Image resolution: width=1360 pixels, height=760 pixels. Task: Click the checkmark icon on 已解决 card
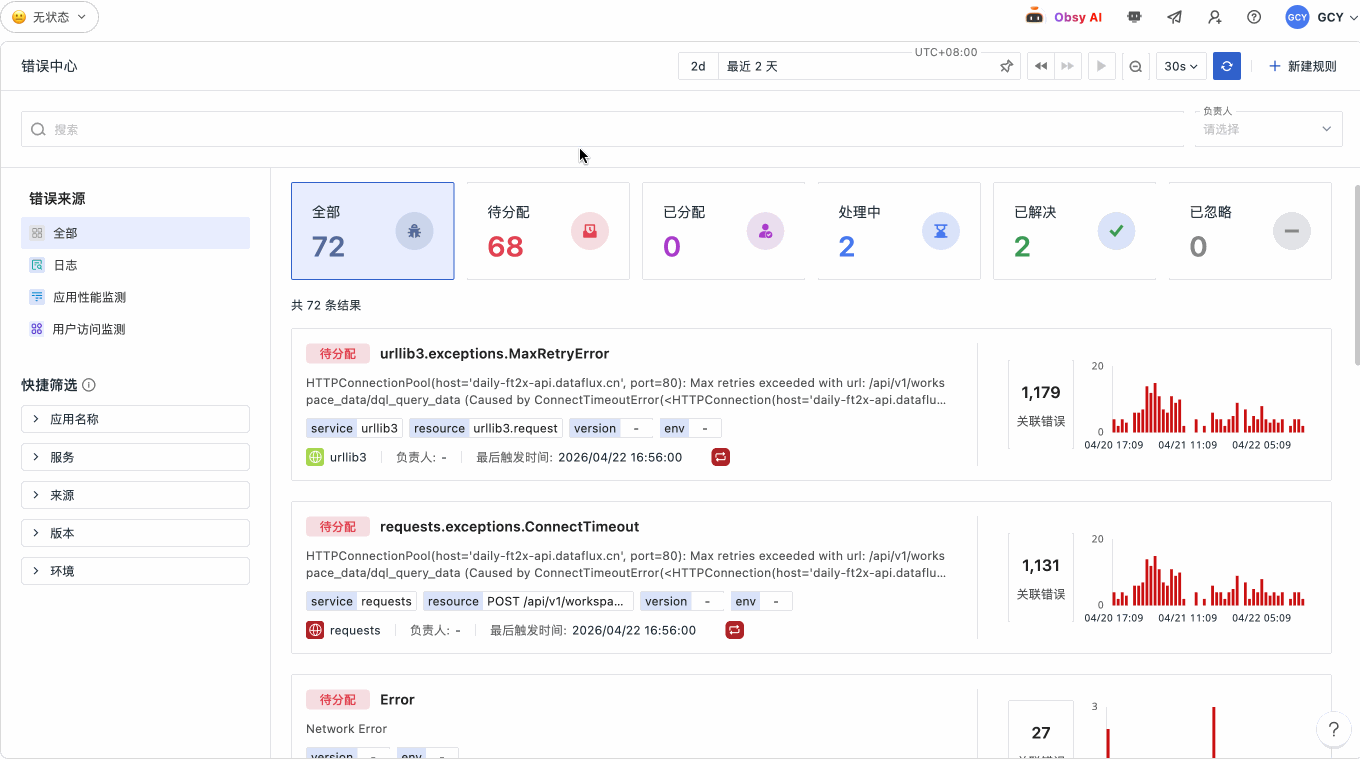1117,231
